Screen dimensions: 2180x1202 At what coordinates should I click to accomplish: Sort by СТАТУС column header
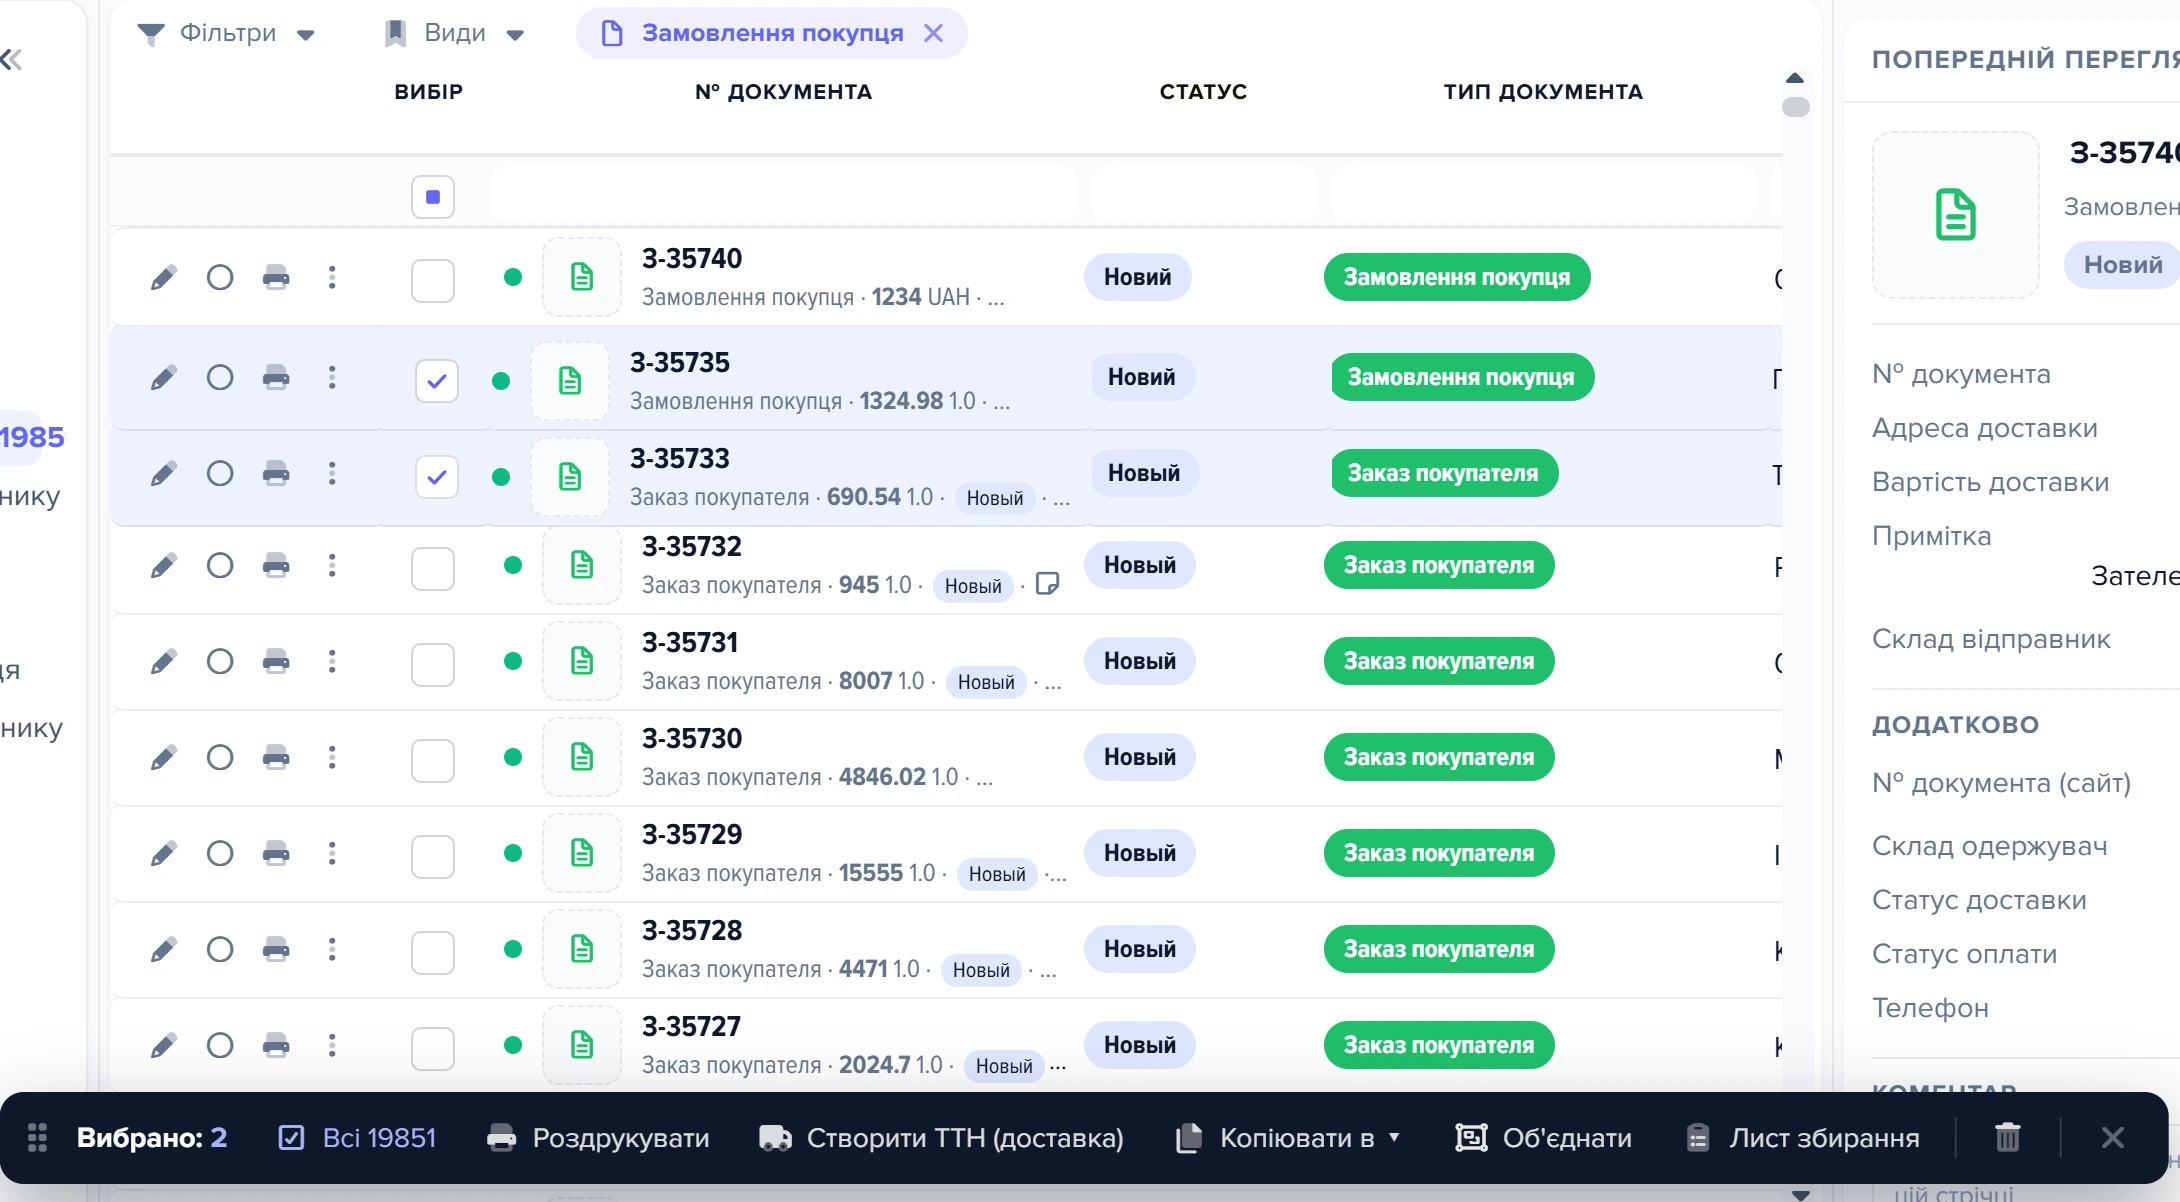pos(1203,92)
